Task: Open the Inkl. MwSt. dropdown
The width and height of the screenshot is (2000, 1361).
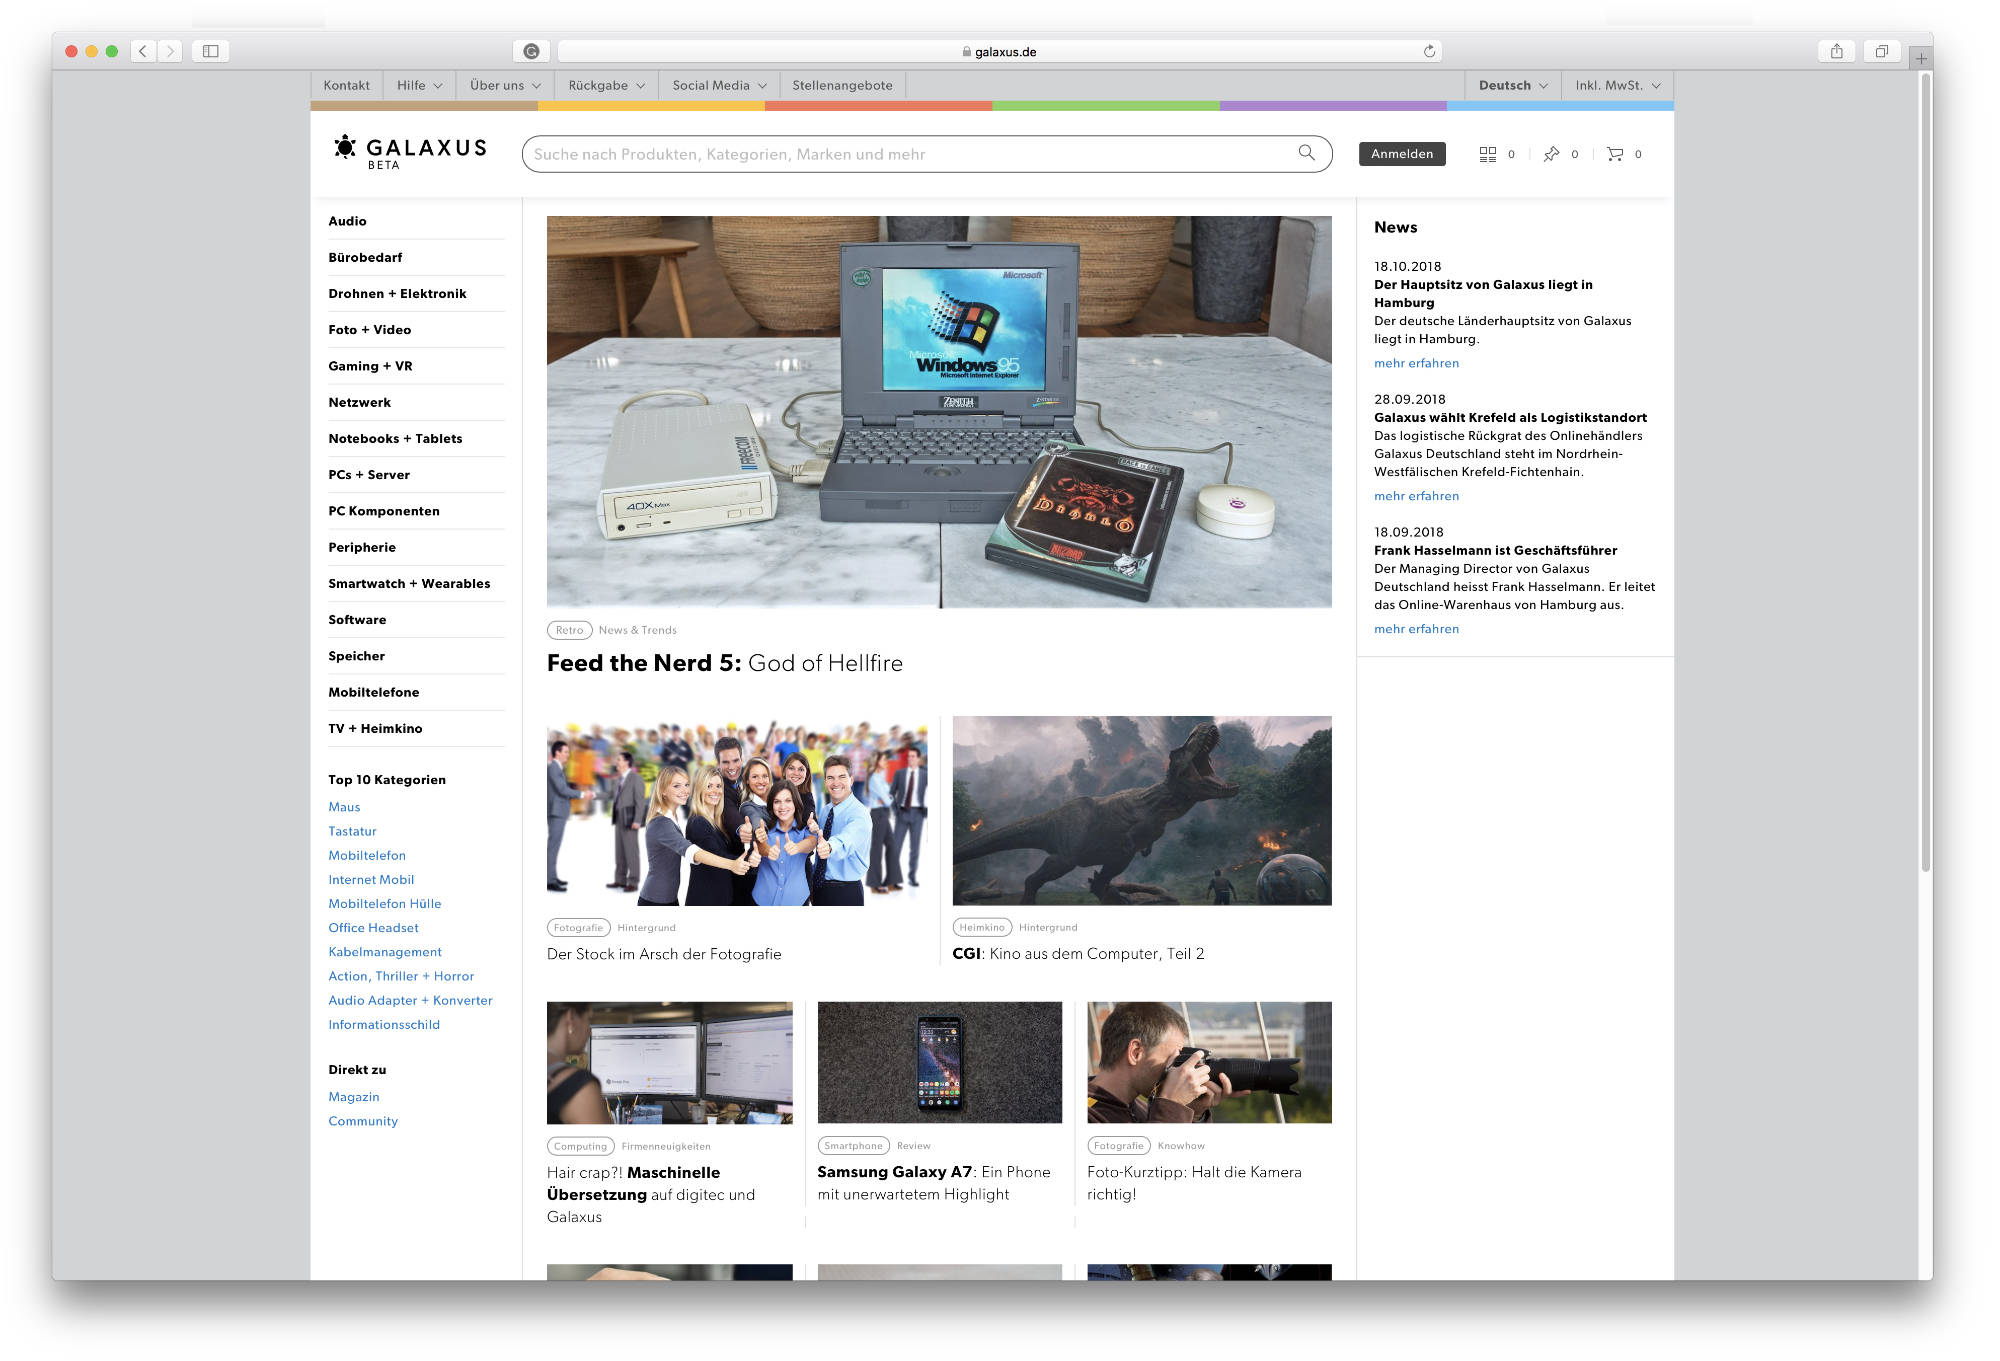Action: point(1617,86)
